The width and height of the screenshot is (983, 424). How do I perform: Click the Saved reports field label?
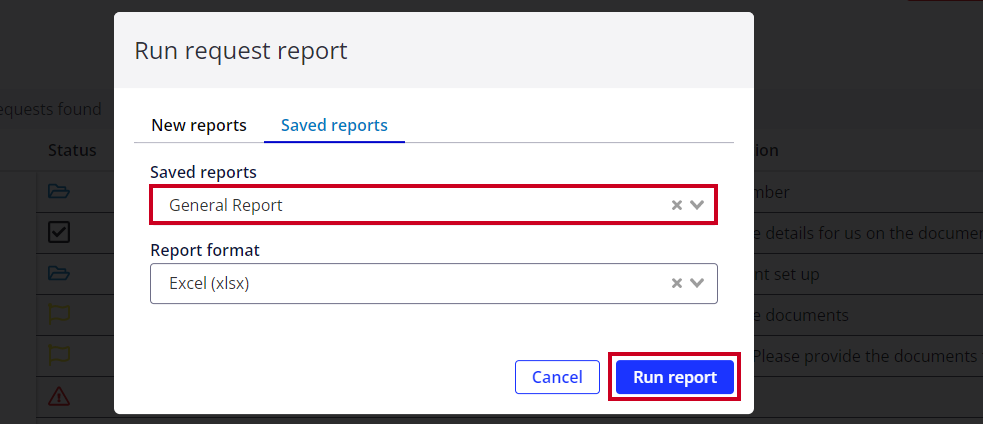coord(203,172)
